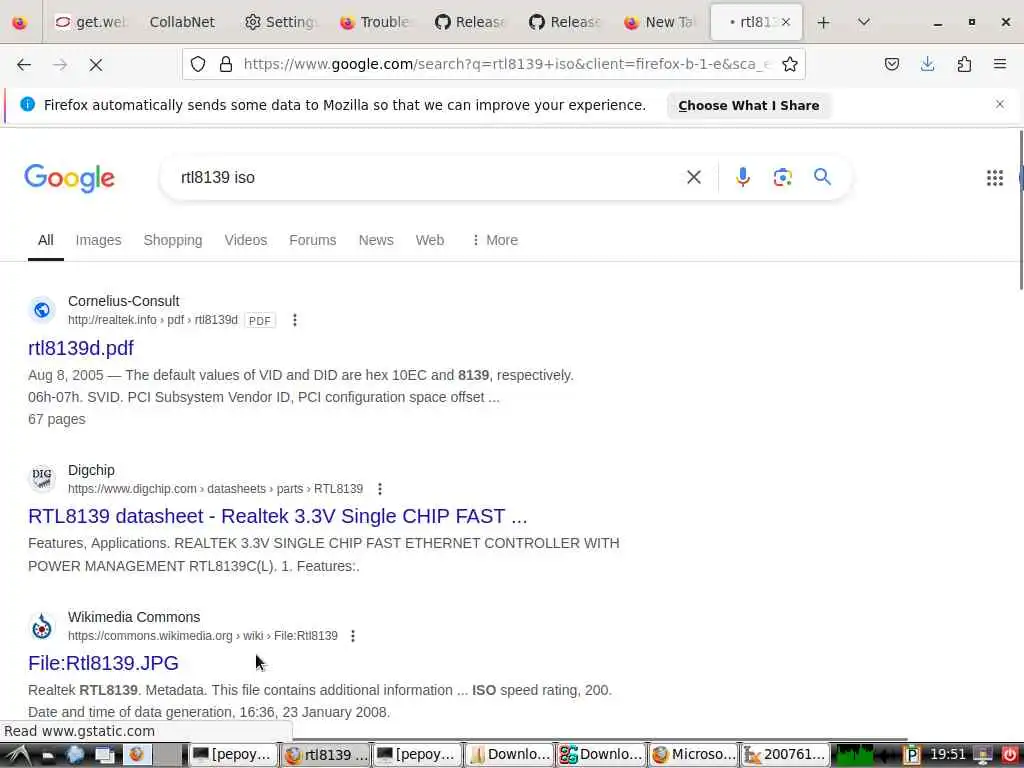List all tabs dropdown arrow
The height and width of the screenshot is (768, 1024).
pos(863,22)
